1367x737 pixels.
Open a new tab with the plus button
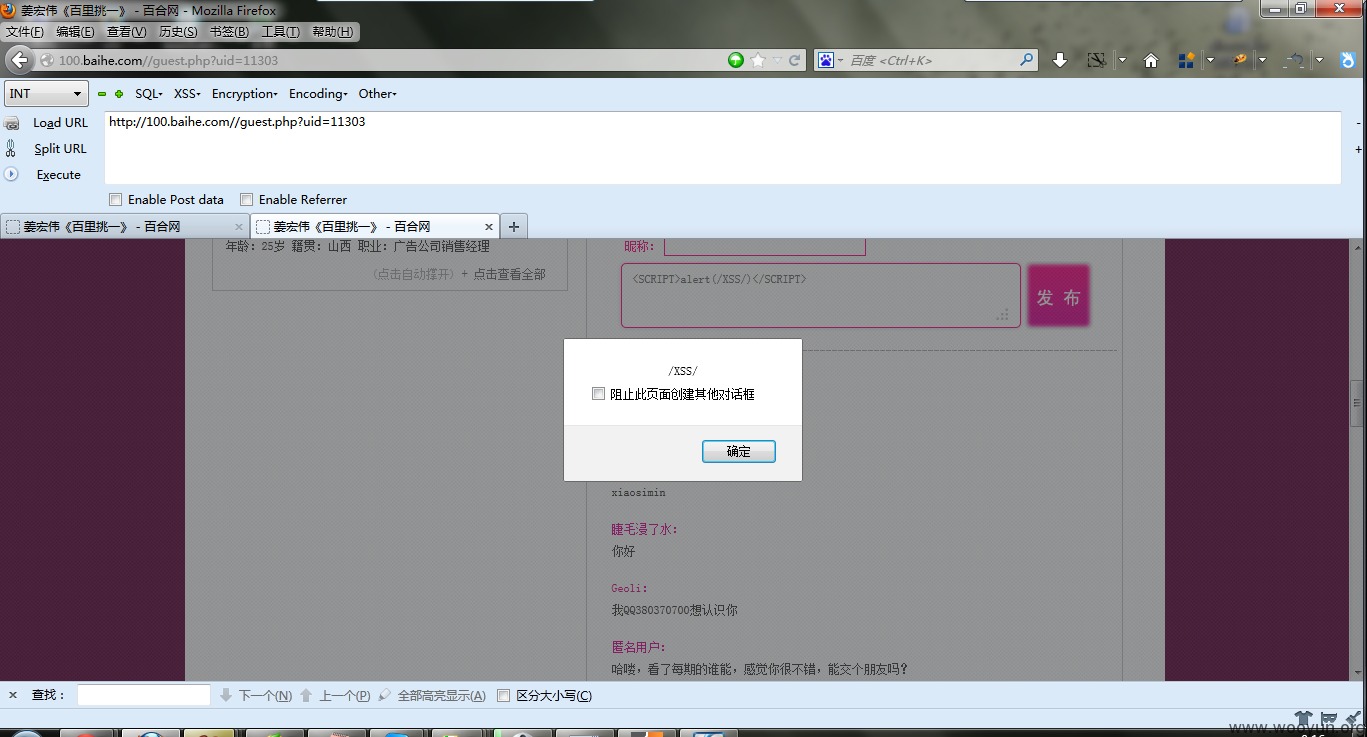[513, 227]
